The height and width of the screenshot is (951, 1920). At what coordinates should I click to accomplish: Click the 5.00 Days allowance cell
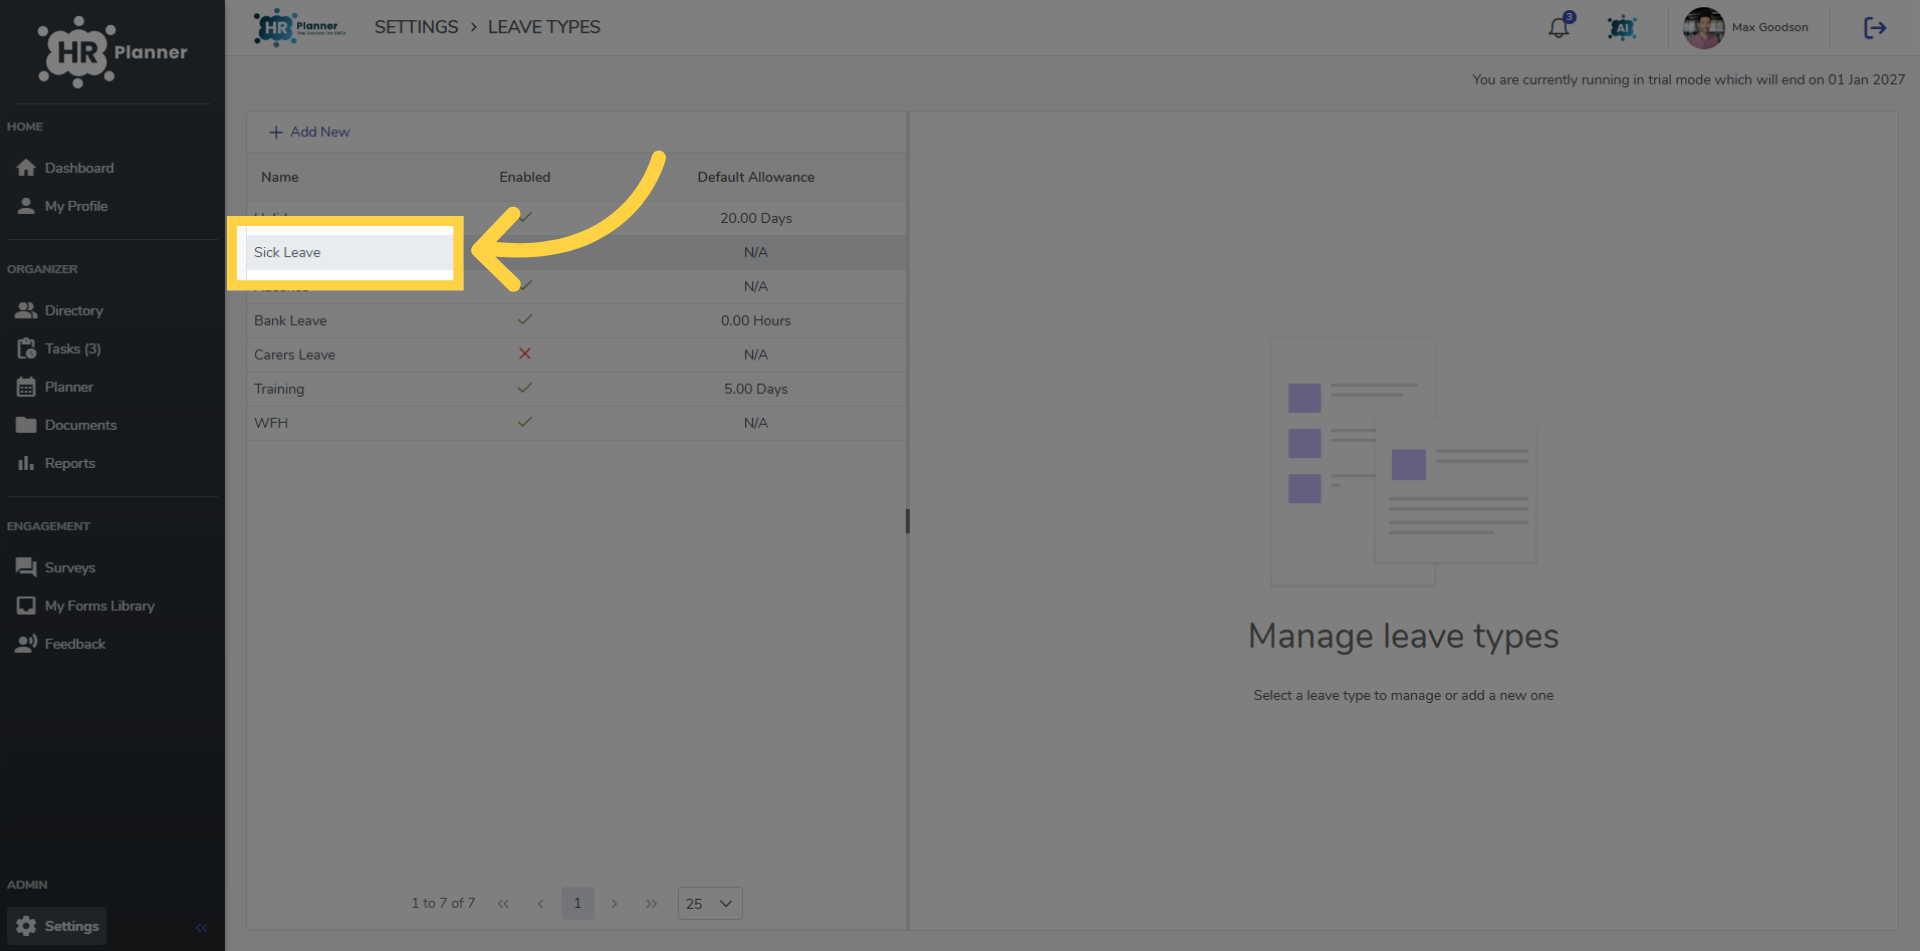tap(756, 389)
